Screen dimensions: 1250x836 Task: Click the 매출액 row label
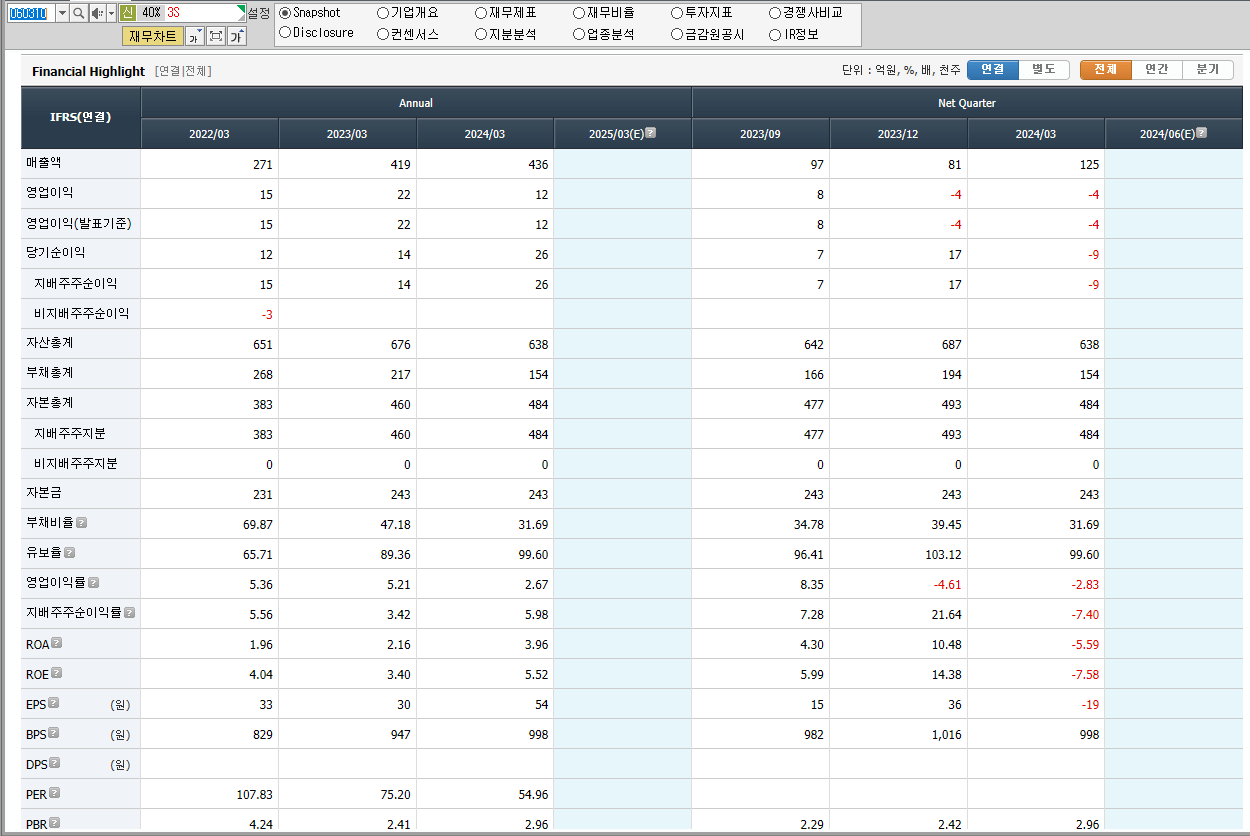pos(44,162)
